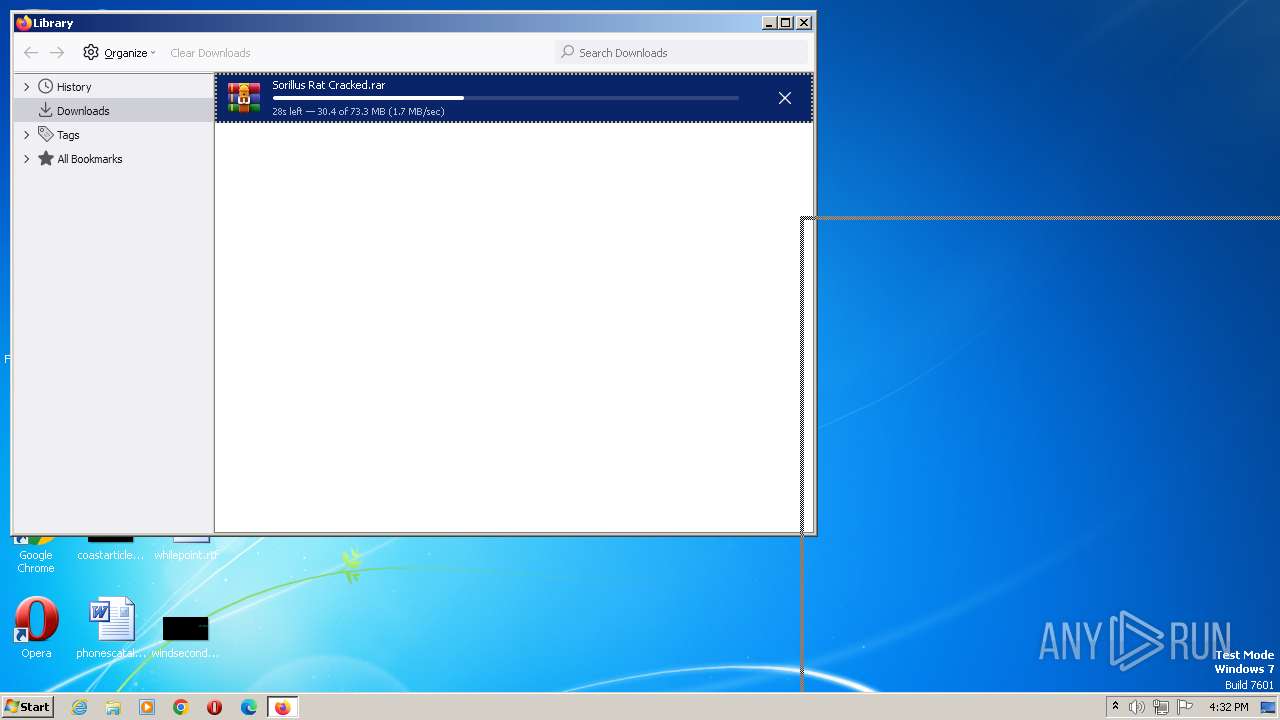Show hidden system tray icons
The height and width of the screenshot is (720, 1280).
click(1115, 707)
